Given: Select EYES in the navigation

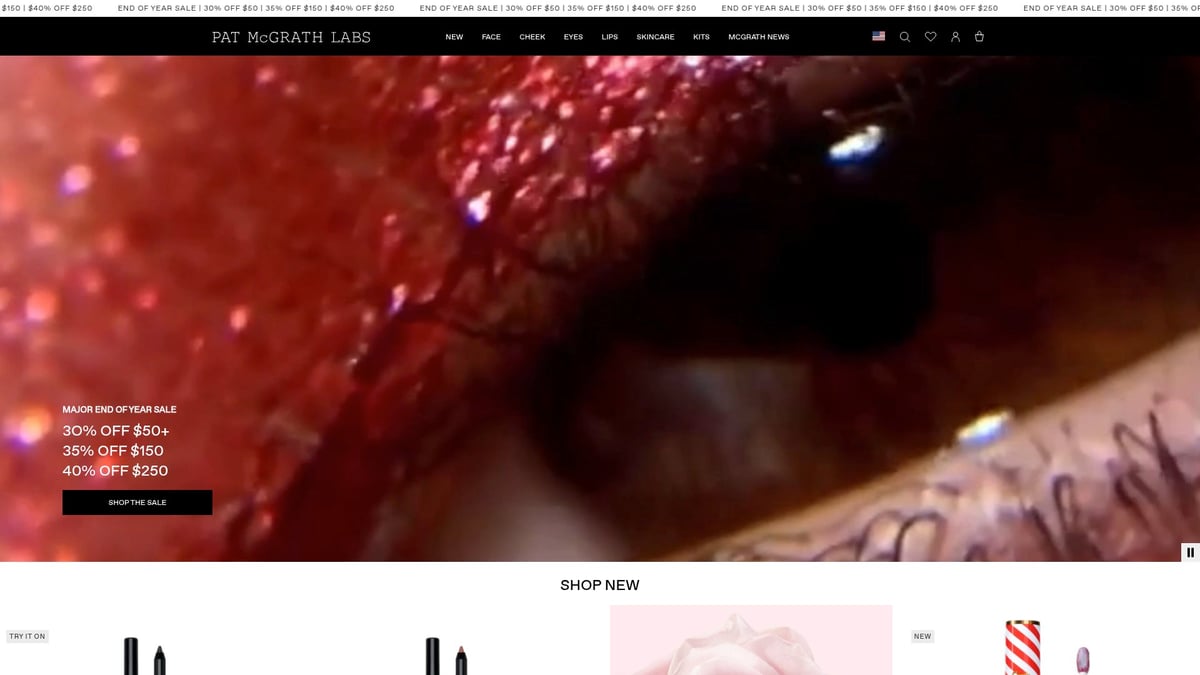Looking at the screenshot, I should pyautogui.click(x=573, y=36).
